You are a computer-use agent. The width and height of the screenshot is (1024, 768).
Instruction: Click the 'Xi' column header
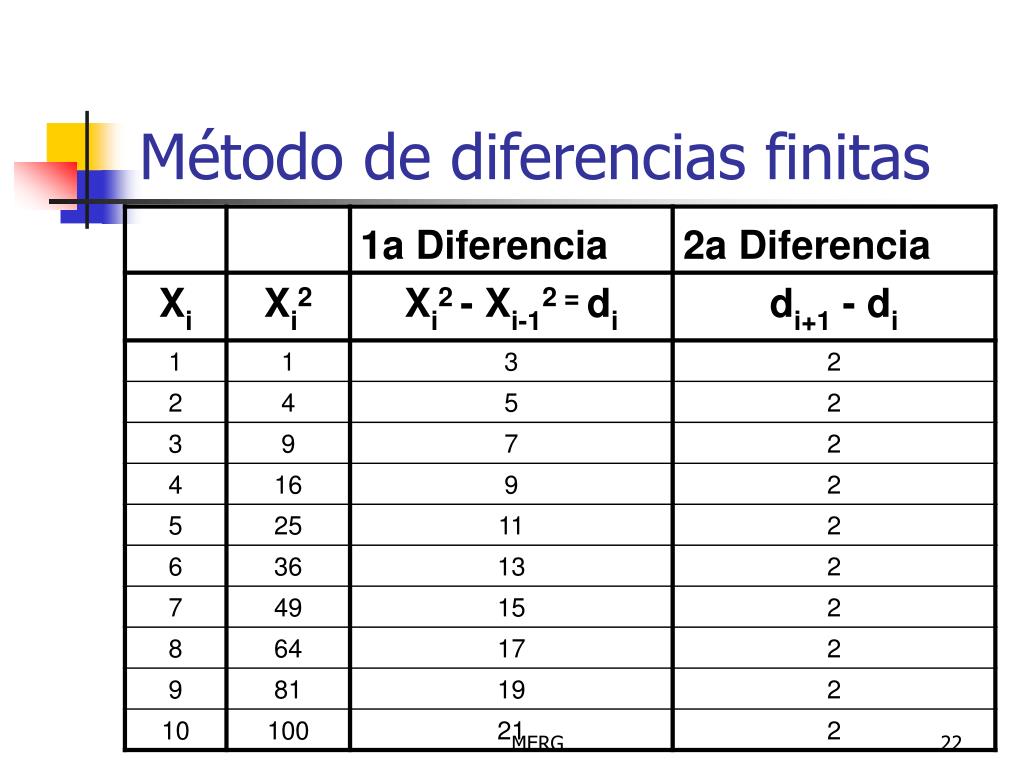(x=176, y=306)
